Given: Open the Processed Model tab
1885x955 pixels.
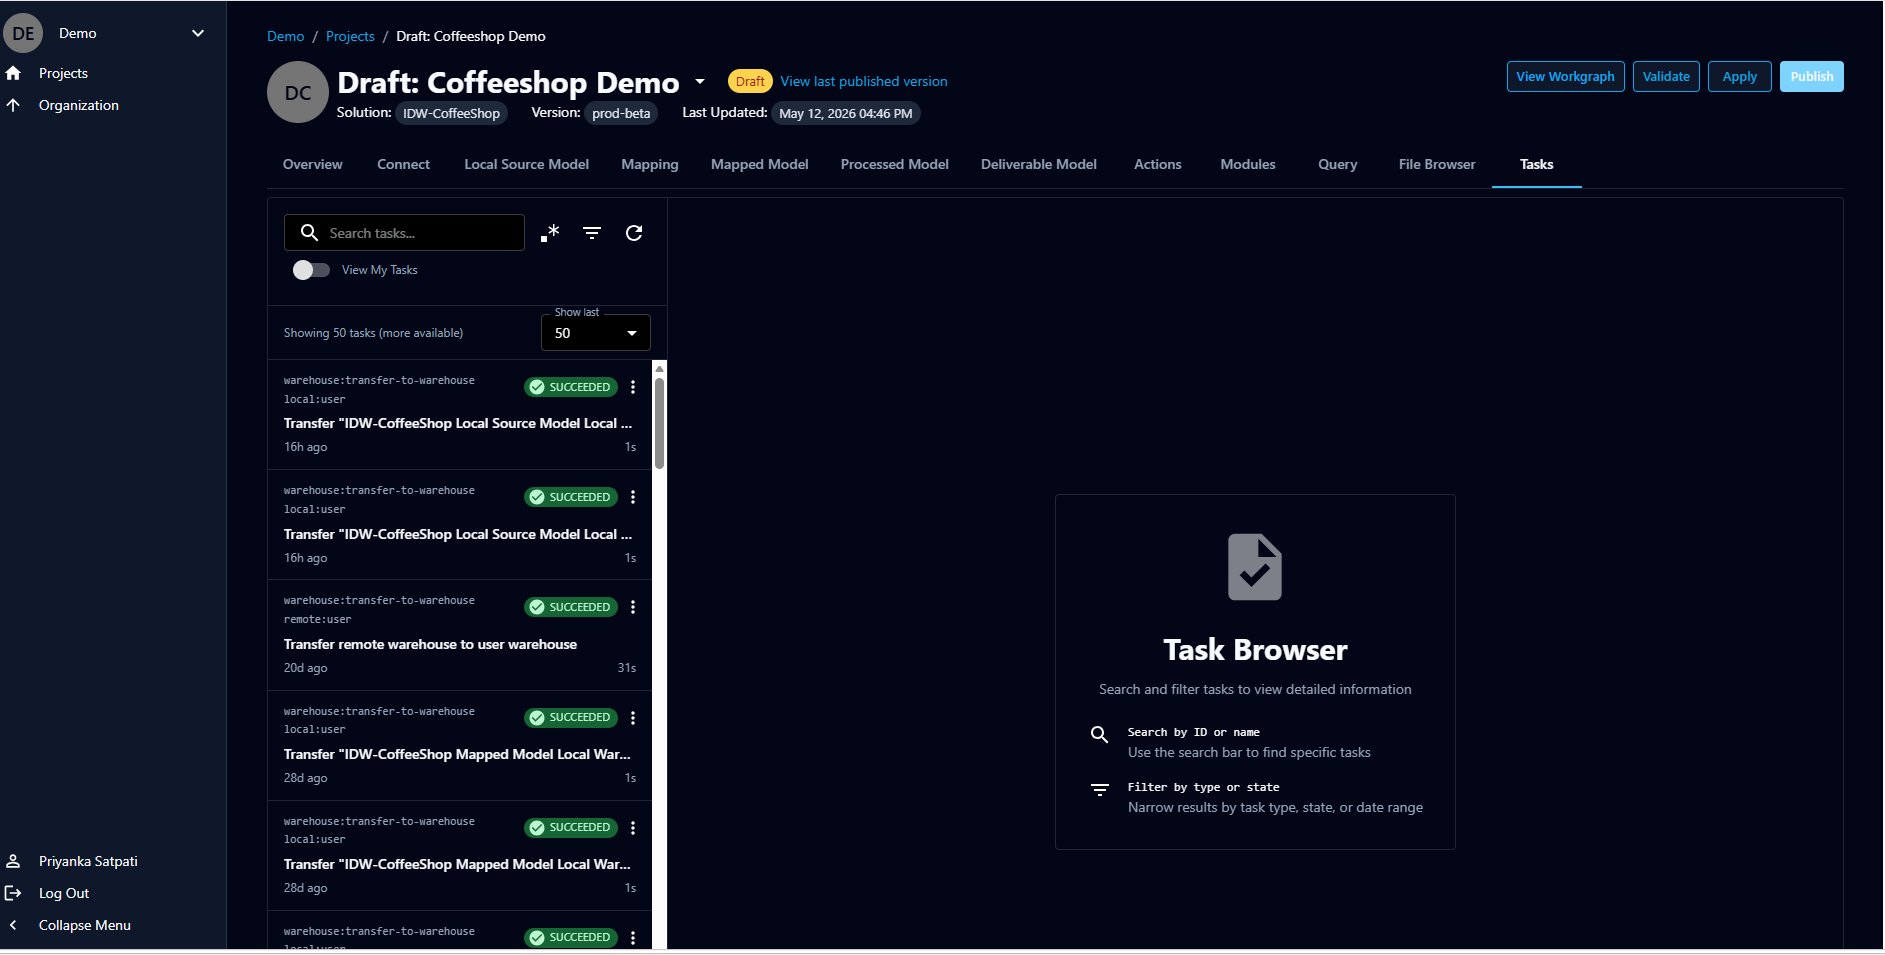Looking at the screenshot, I should pos(895,164).
